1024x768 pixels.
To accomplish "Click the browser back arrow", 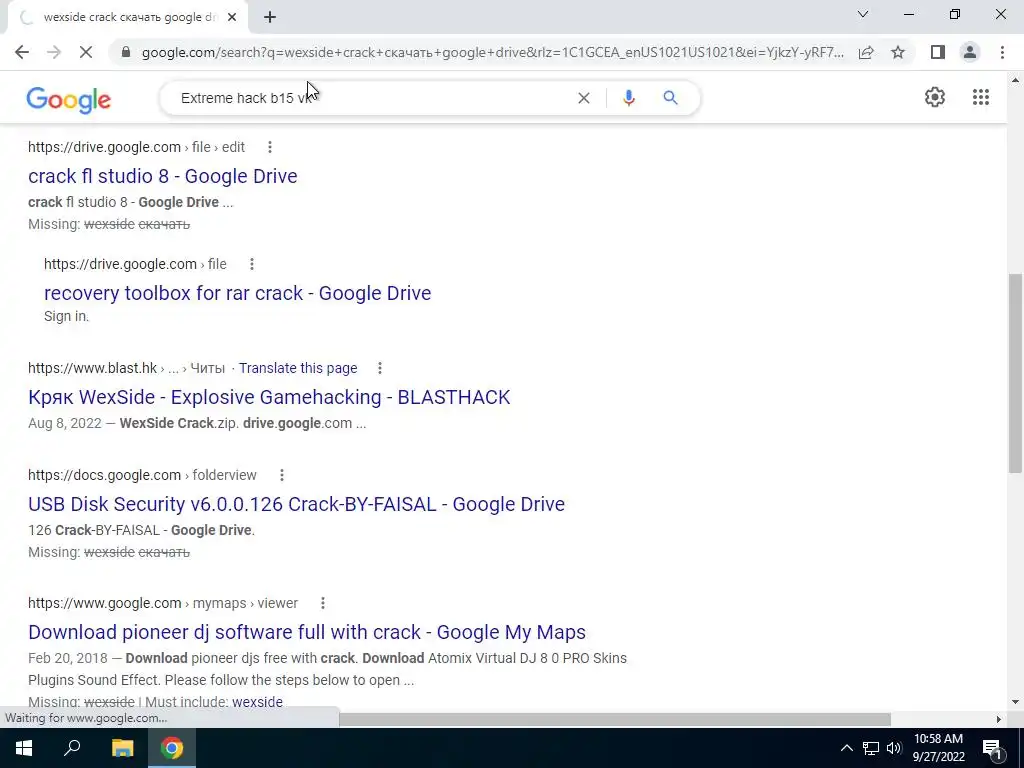I will point(22,52).
